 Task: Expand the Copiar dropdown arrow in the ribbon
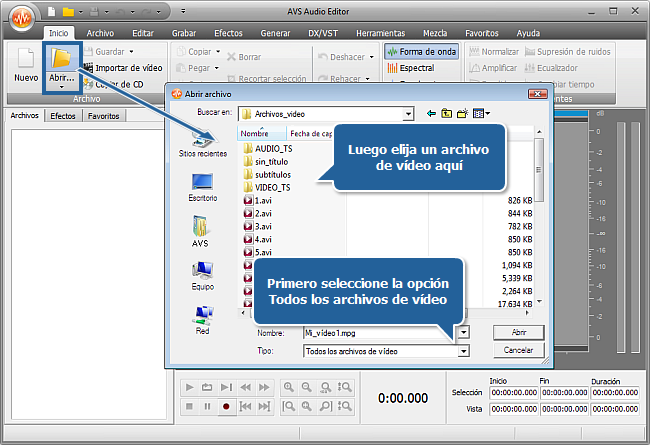click(x=218, y=52)
